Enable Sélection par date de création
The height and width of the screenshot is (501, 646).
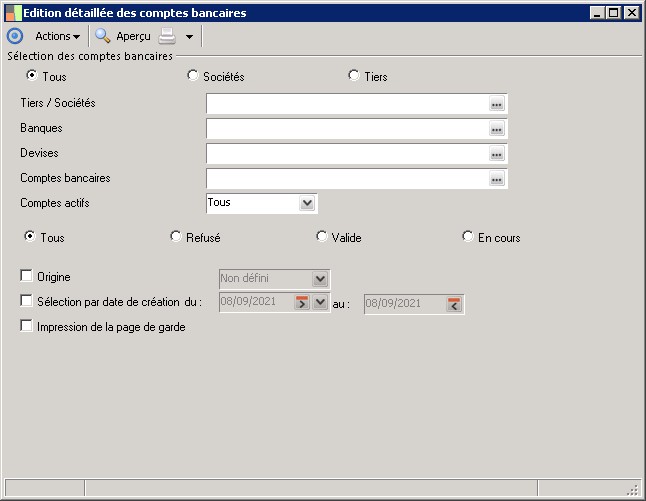coord(27,301)
